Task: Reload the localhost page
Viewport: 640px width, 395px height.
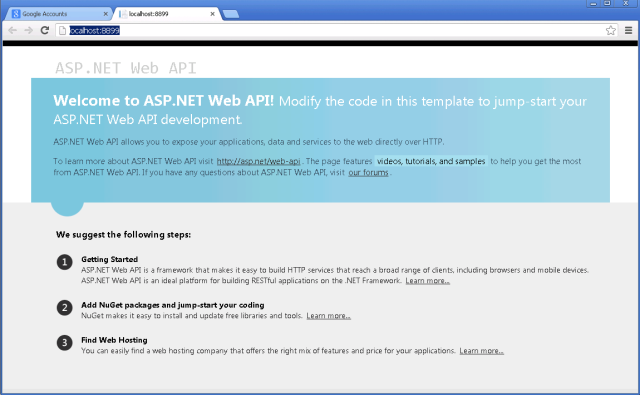Action: (x=44, y=30)
